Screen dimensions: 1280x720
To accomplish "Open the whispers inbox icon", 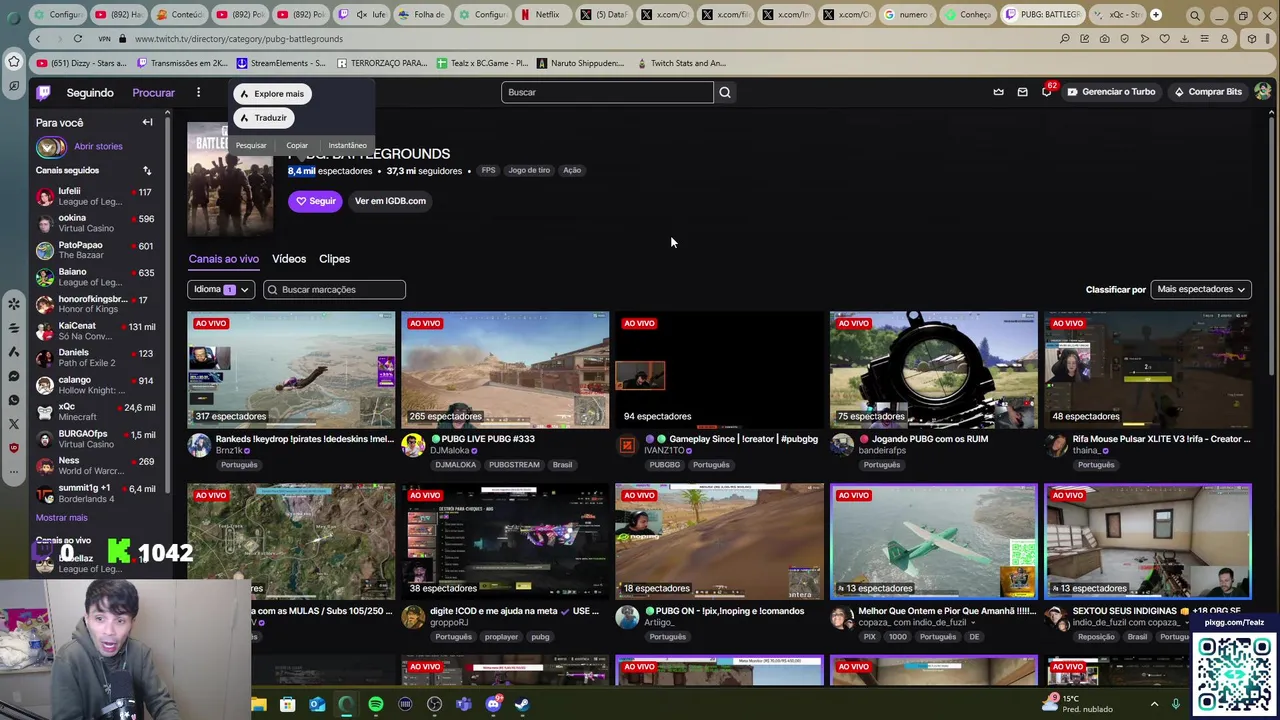I will [x=1022, y=92].
